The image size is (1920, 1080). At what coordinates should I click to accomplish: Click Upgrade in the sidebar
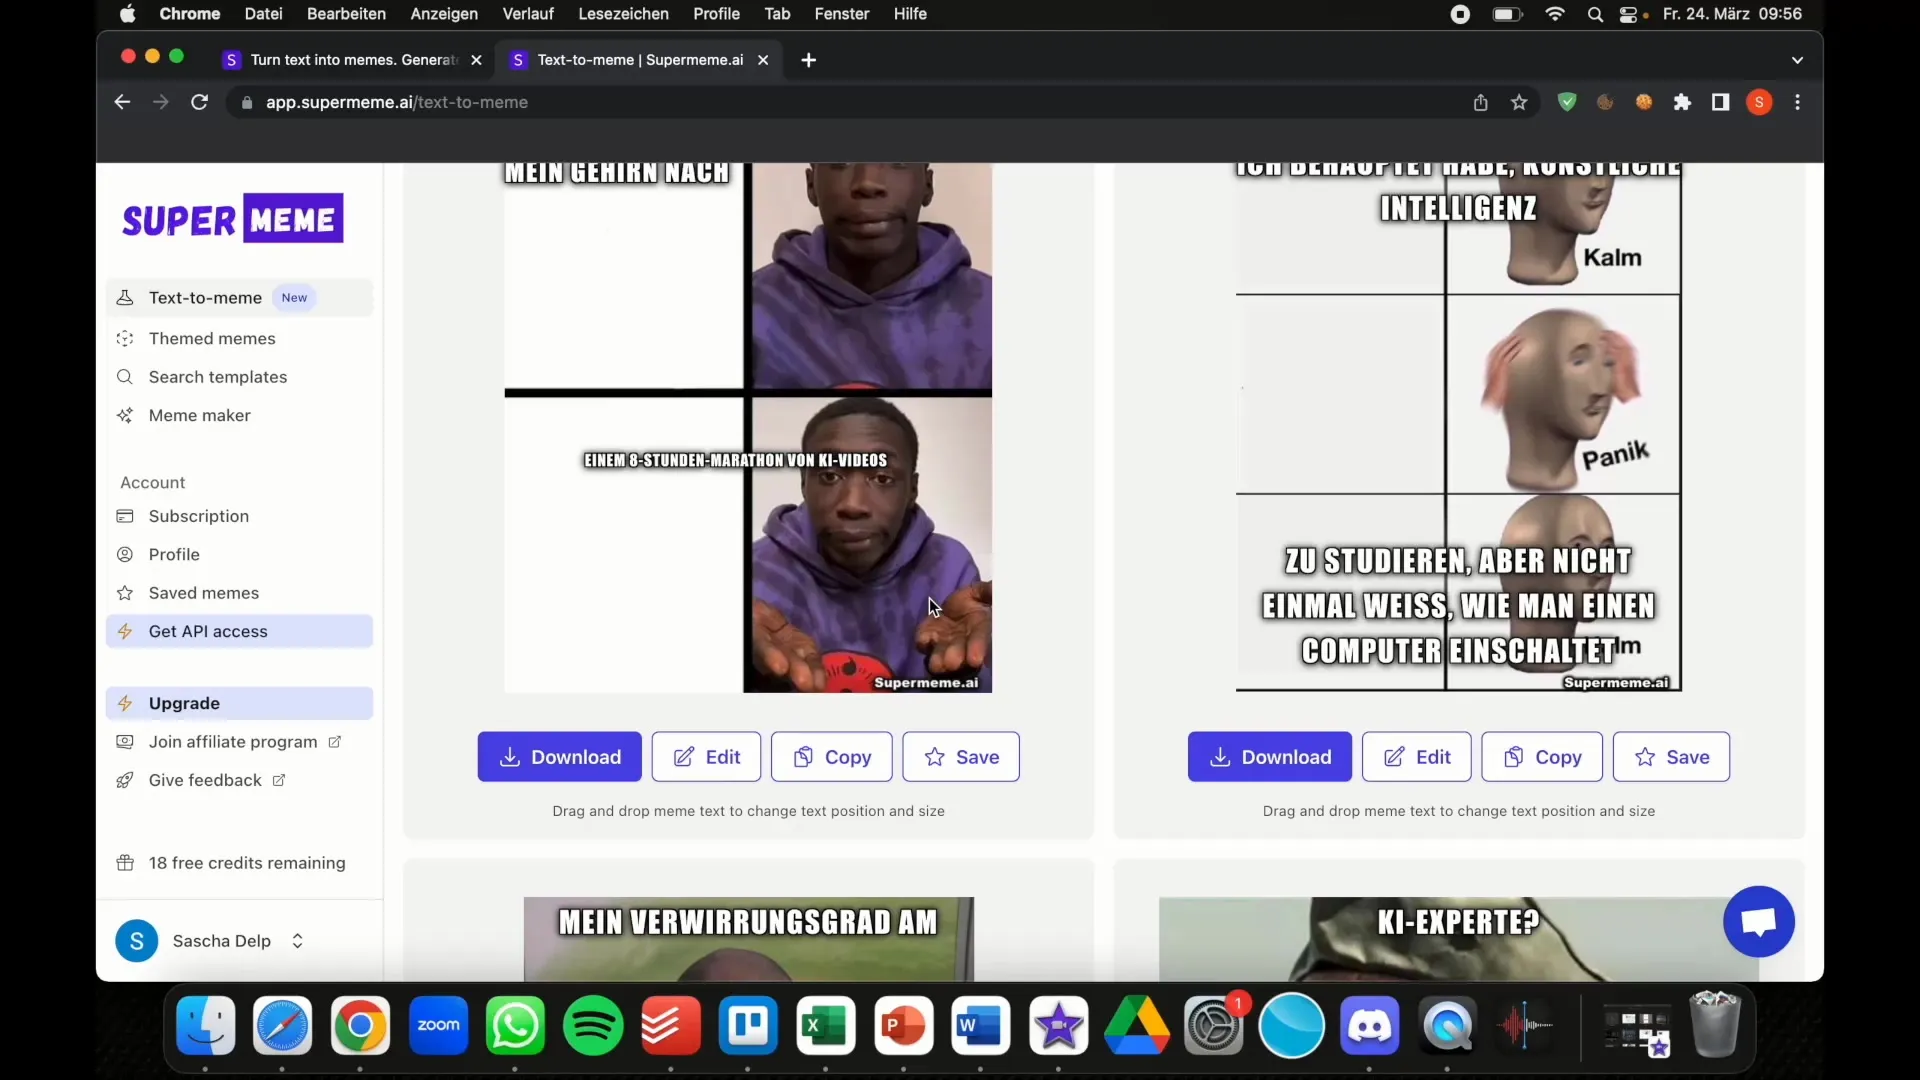click(185, 703)
